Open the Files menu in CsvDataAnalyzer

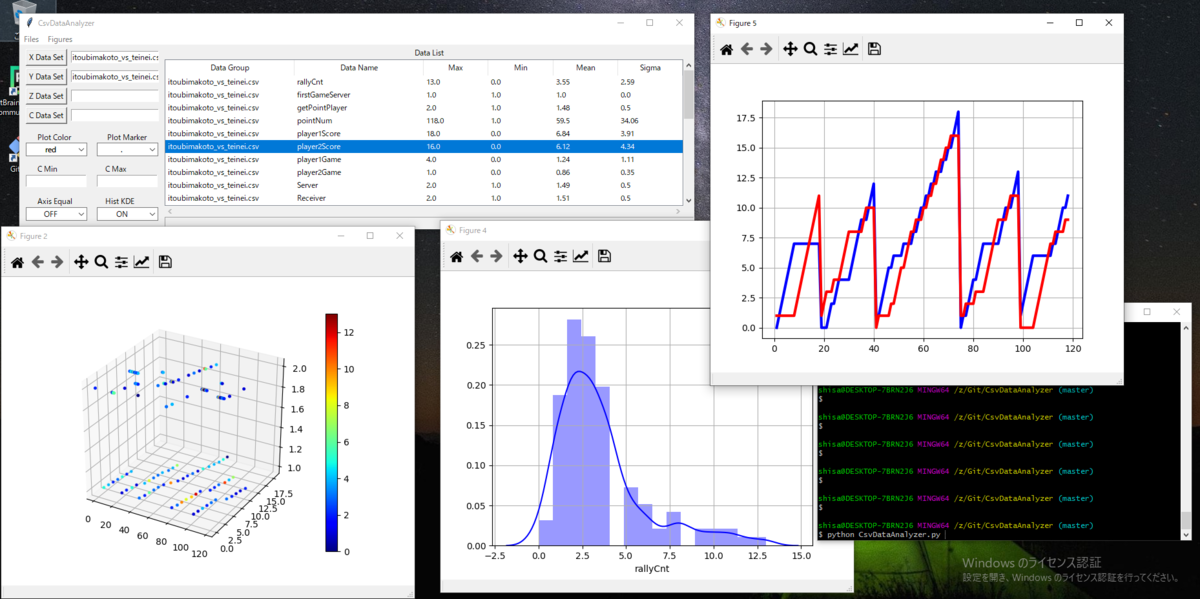31,39
